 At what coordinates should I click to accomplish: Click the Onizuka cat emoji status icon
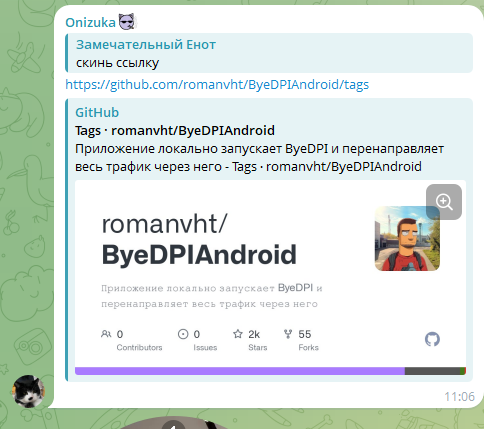pos(127,22)
